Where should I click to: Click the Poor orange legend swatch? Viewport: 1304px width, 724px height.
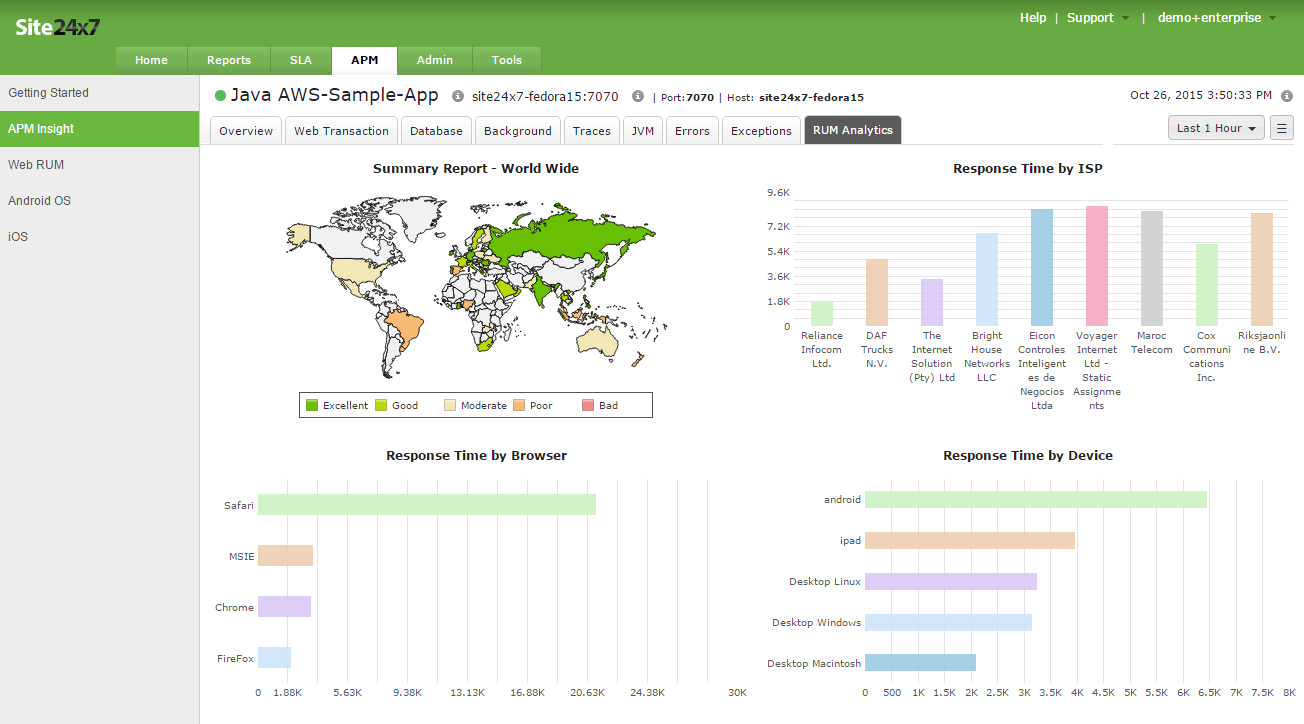[519, 405]
